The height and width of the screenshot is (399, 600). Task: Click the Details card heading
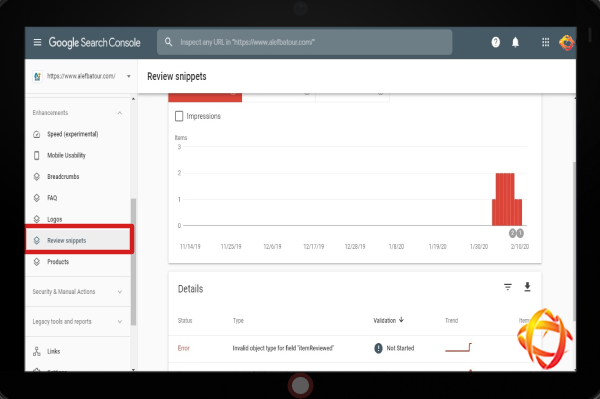coord(191,289)
